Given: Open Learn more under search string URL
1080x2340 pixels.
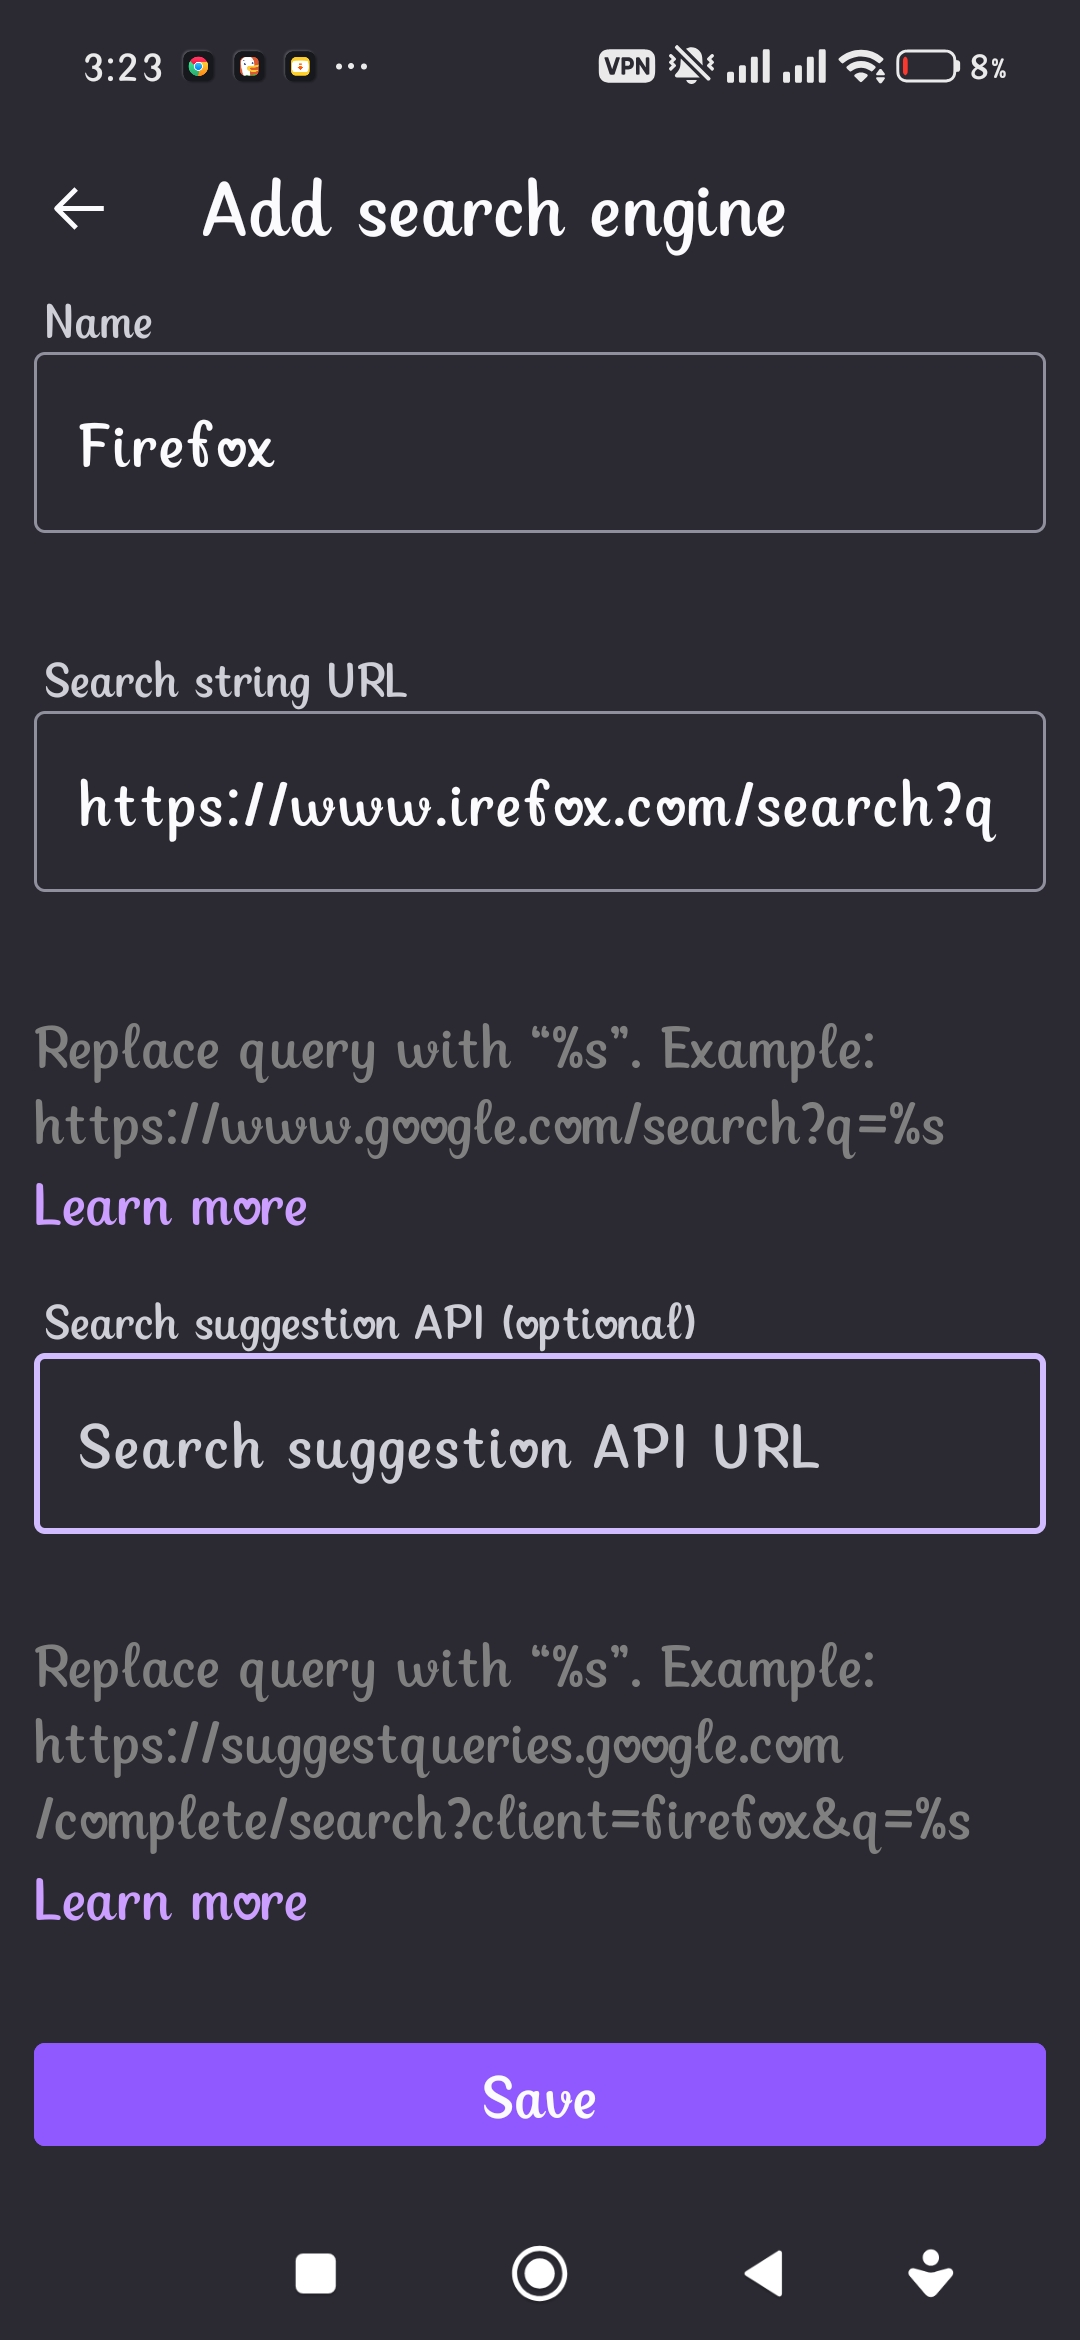Looking at the screenshot, I should pos(171,1206).
